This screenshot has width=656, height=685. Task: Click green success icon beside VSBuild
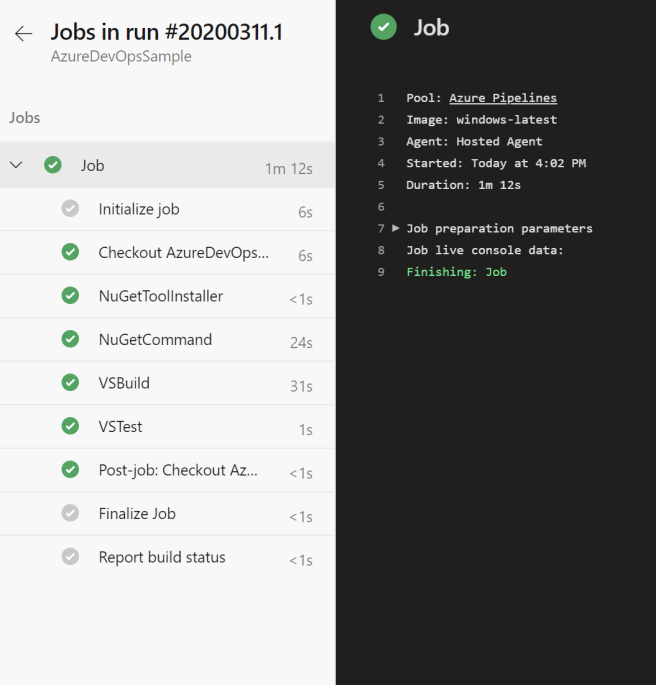coord(70,383)
